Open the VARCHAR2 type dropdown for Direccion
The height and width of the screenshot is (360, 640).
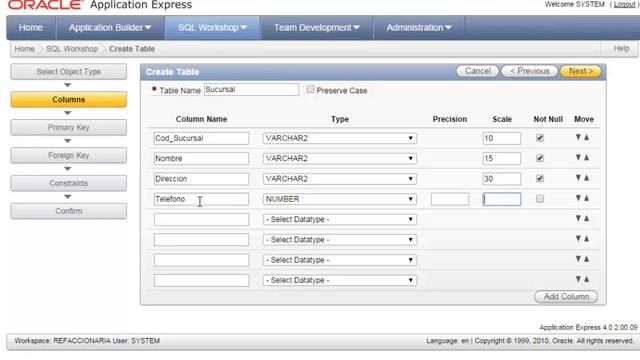[x=340, y=179]
